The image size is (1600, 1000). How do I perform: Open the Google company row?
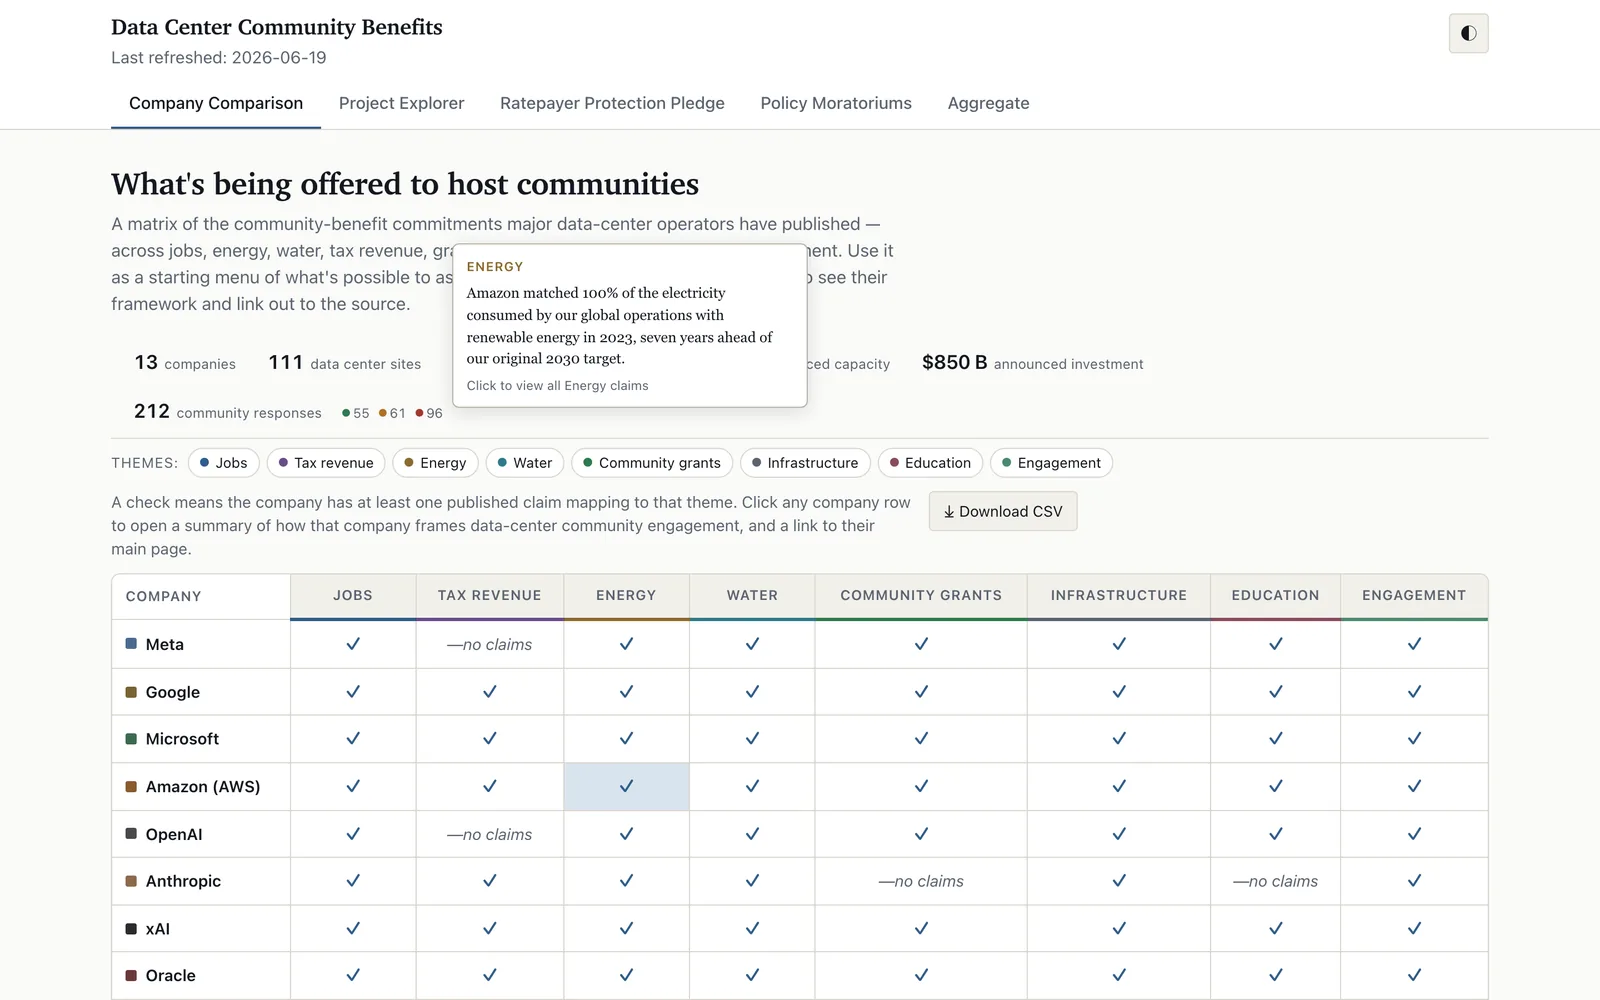(800, 692)
